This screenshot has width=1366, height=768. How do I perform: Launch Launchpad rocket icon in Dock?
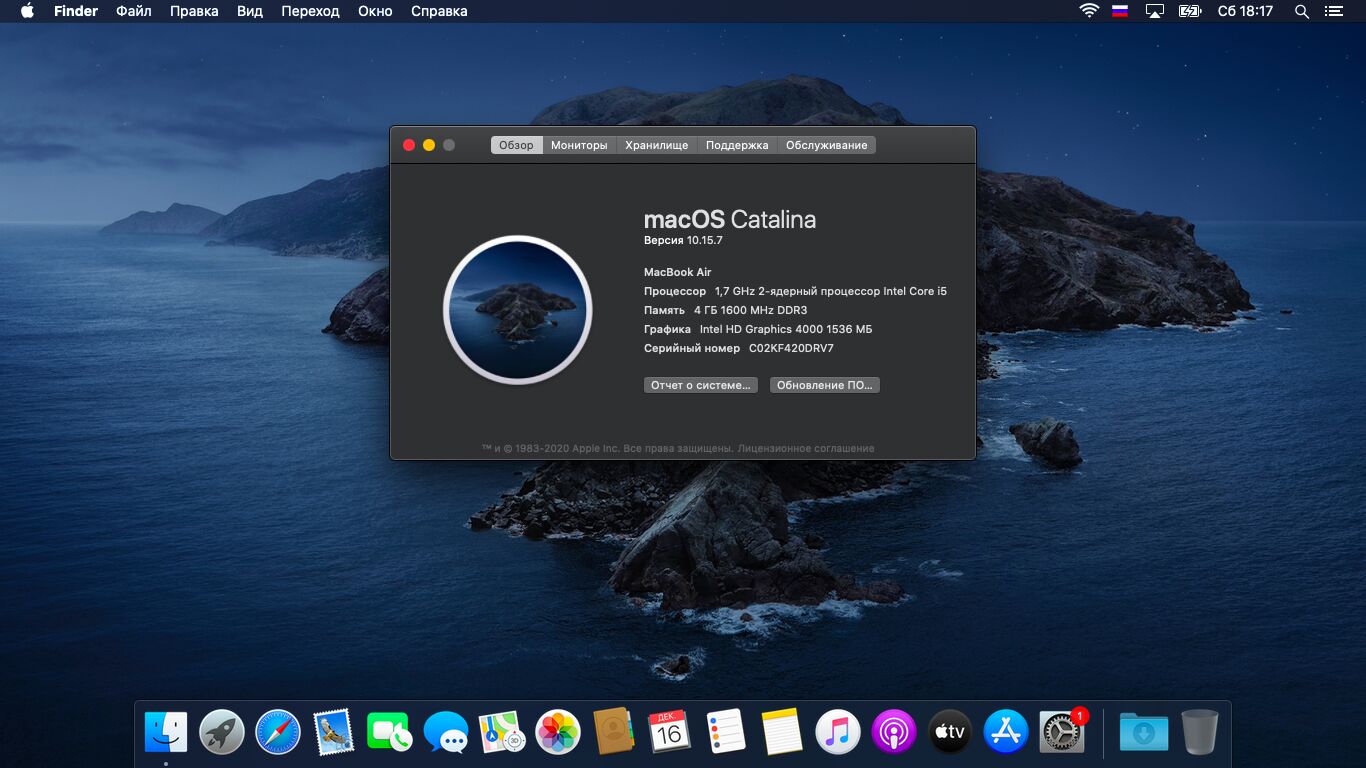pos(222,733)
